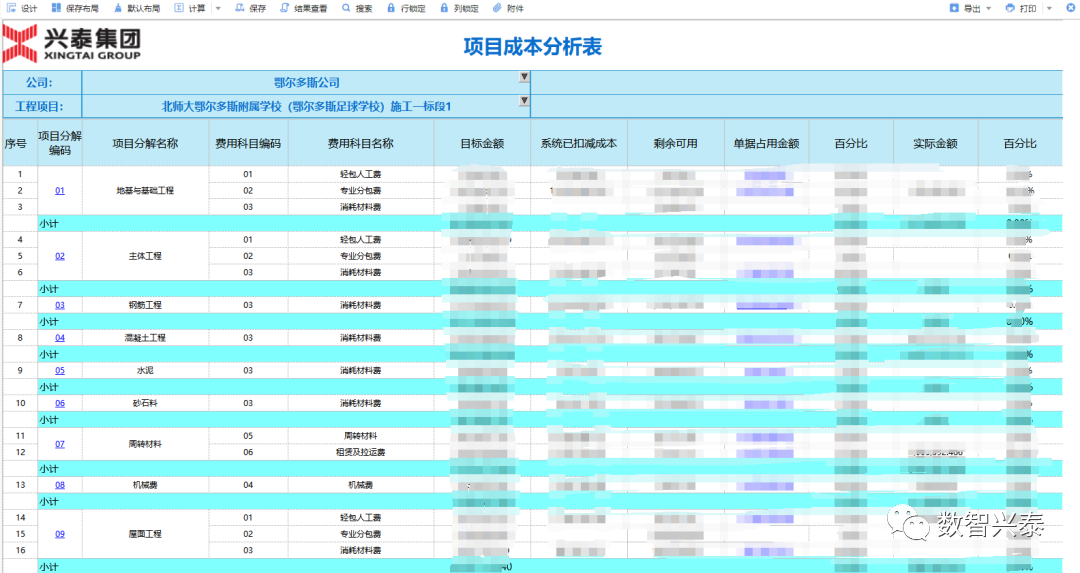Open project code link 07 for 周转材料
This screenshot has height=573, width=1080.
pyautogui.click(x=60, y=444)
